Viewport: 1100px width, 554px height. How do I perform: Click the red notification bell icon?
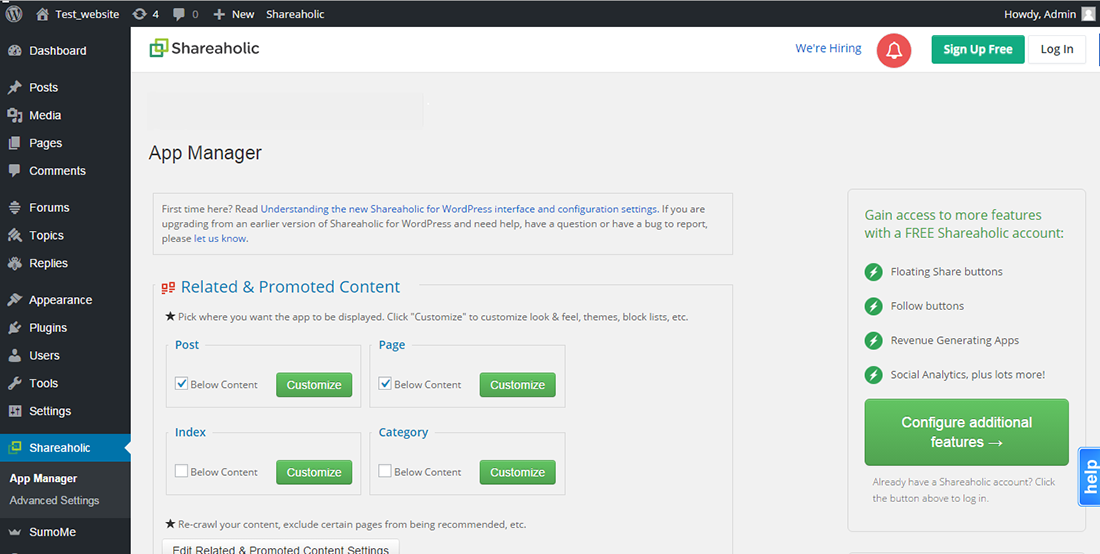[x=894, y=50]
